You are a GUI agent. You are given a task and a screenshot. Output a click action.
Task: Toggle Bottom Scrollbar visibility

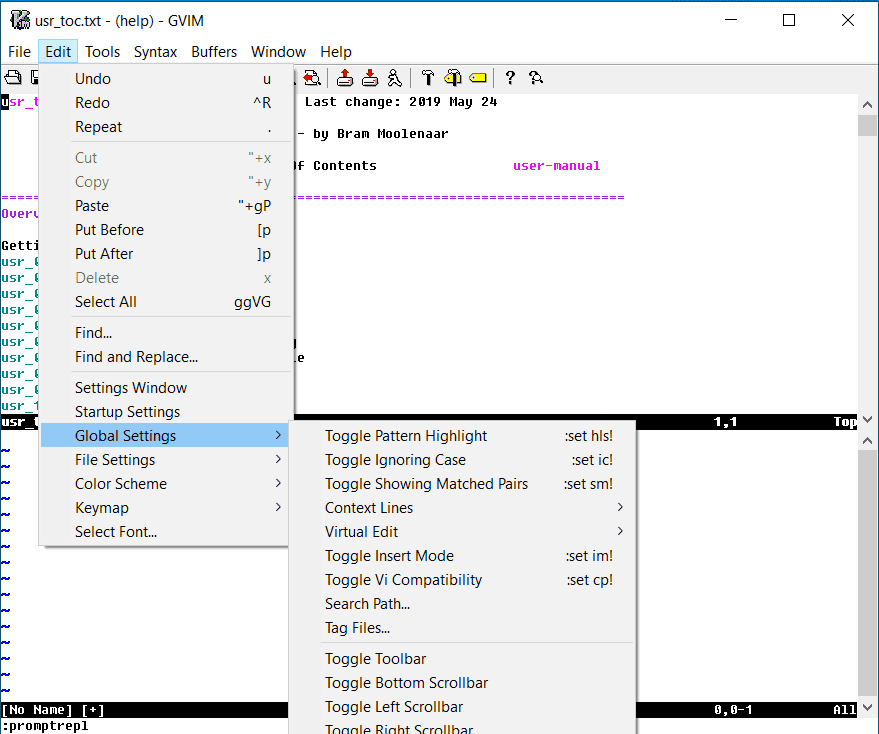click(x=463, y=683)
